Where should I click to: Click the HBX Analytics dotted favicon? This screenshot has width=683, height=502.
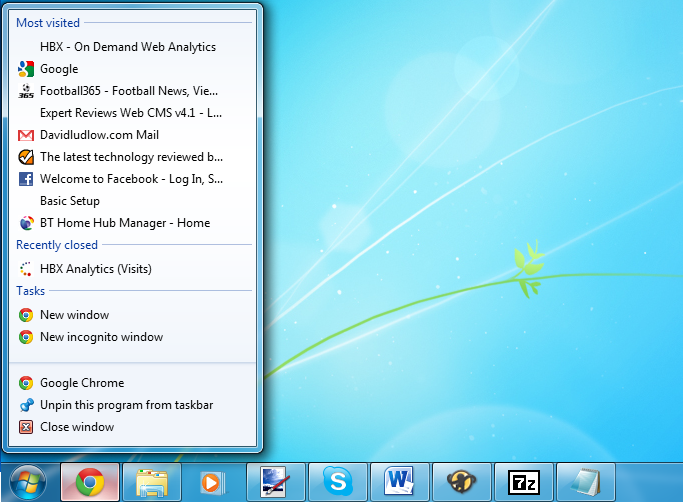26,269
